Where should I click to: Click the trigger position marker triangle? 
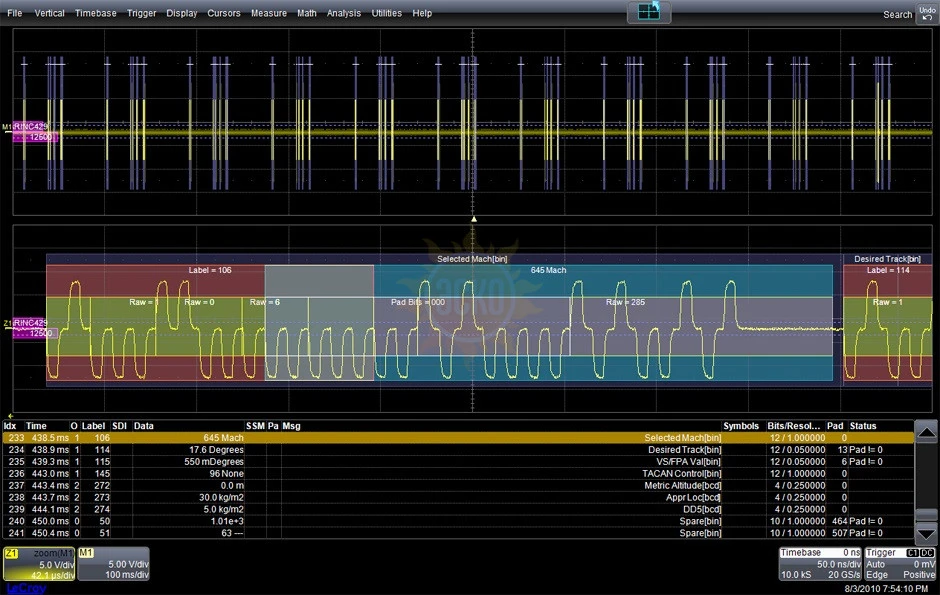[474, 219]
